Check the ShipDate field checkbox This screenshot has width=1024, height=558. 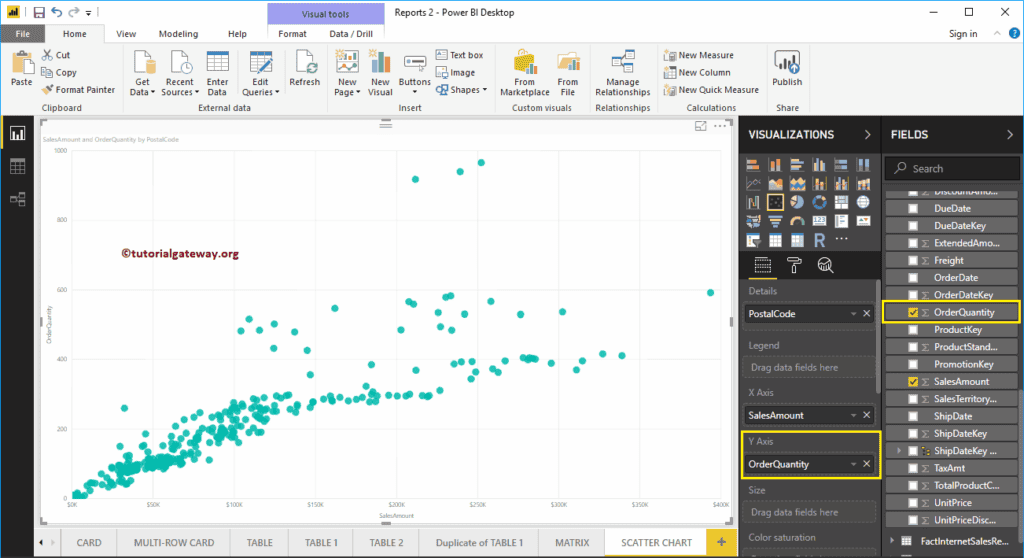tap(913, 416)
